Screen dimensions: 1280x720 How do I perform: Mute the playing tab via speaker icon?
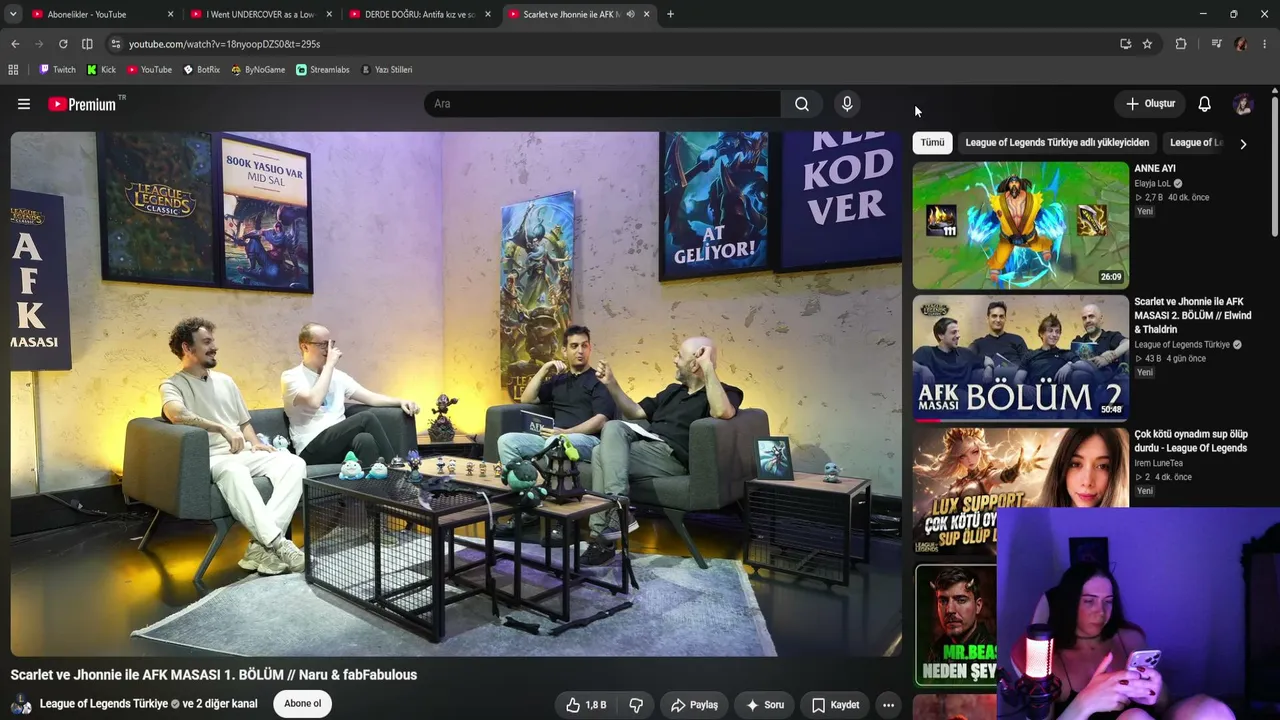tap(630, 14)
